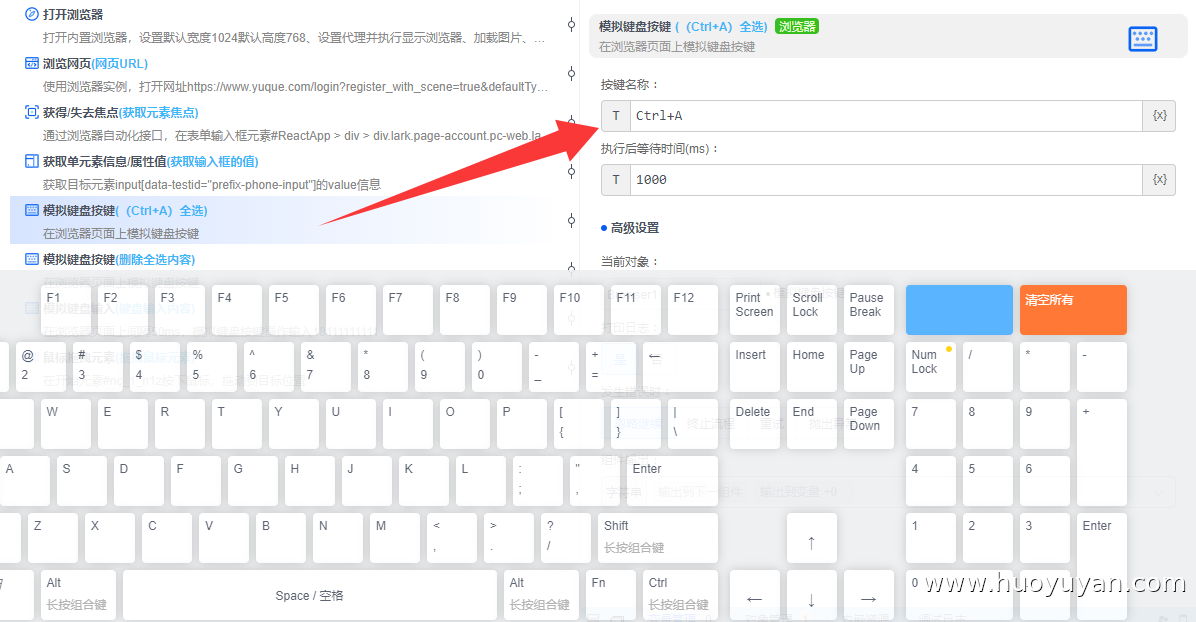Click the question mark slash key

(x=565, y=538)
